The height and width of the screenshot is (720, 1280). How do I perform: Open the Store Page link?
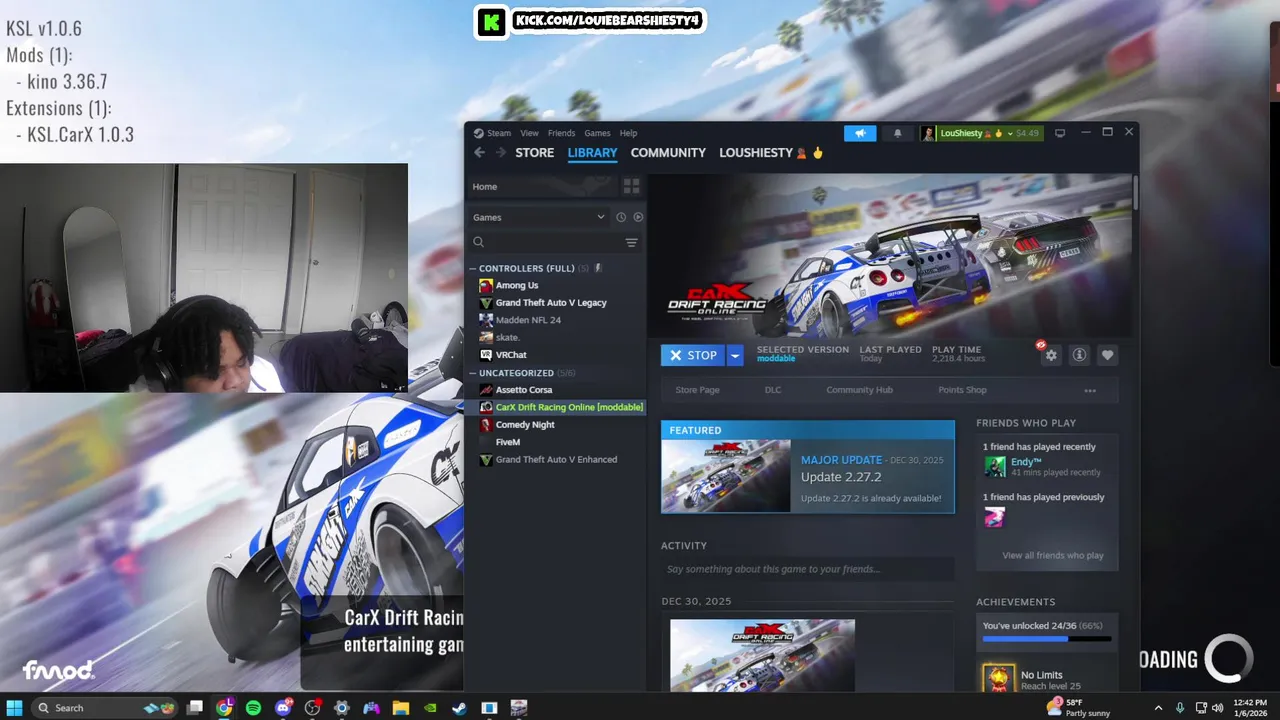pos(697,390)
